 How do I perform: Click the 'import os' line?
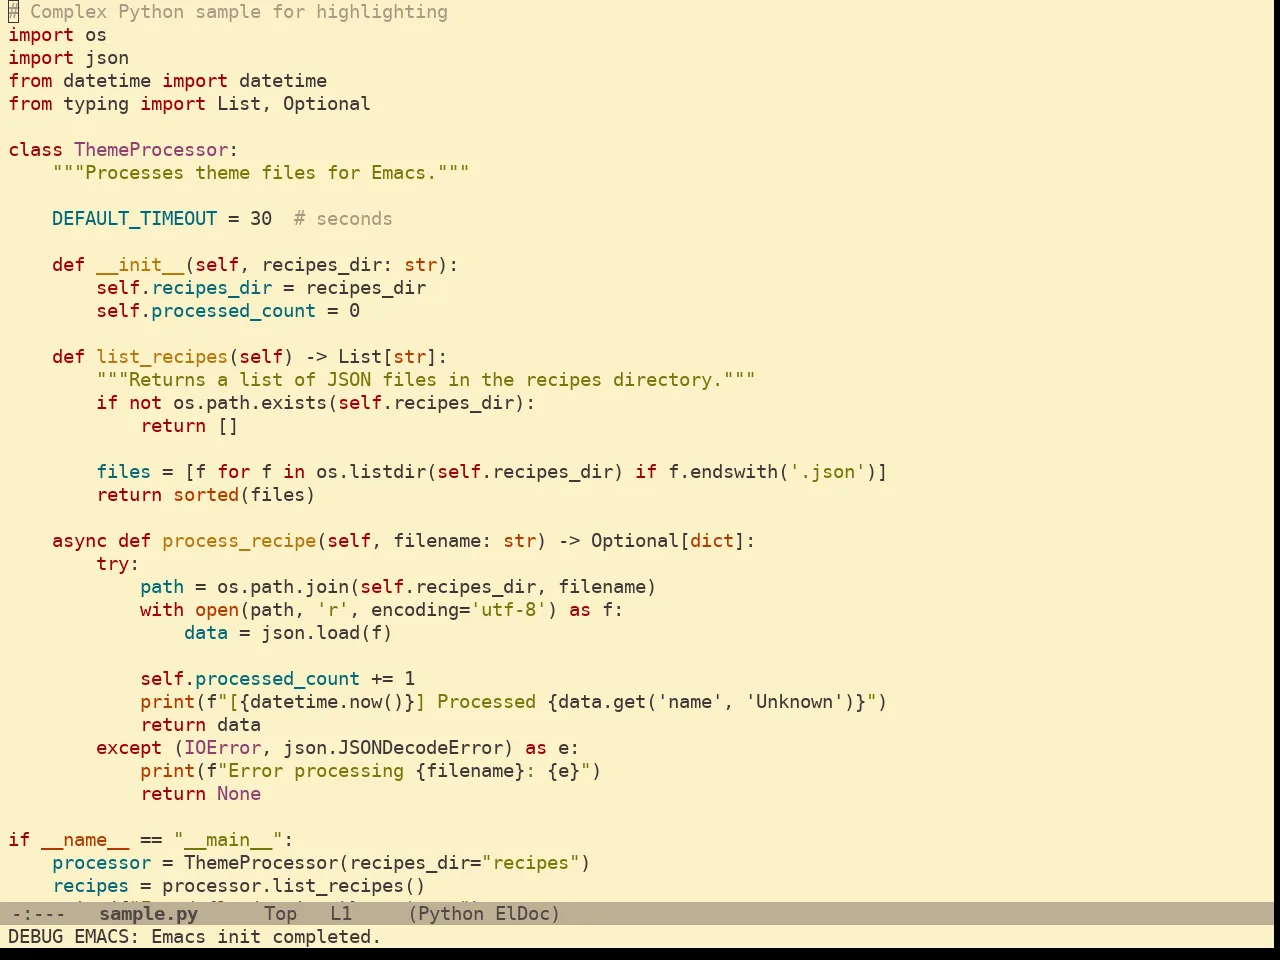(x=57, y=35)
